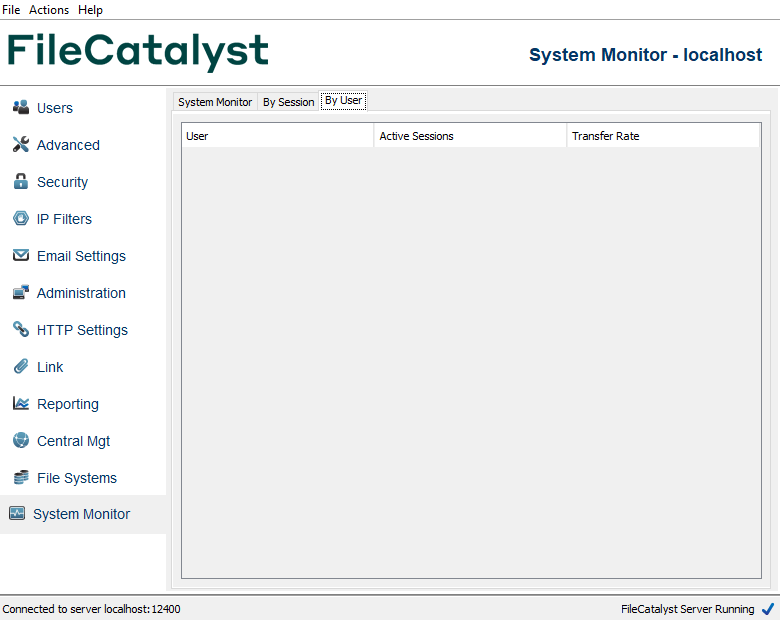Sort by the User column header
The width and height of the screenshot is (780, 620).
[278, 136]
